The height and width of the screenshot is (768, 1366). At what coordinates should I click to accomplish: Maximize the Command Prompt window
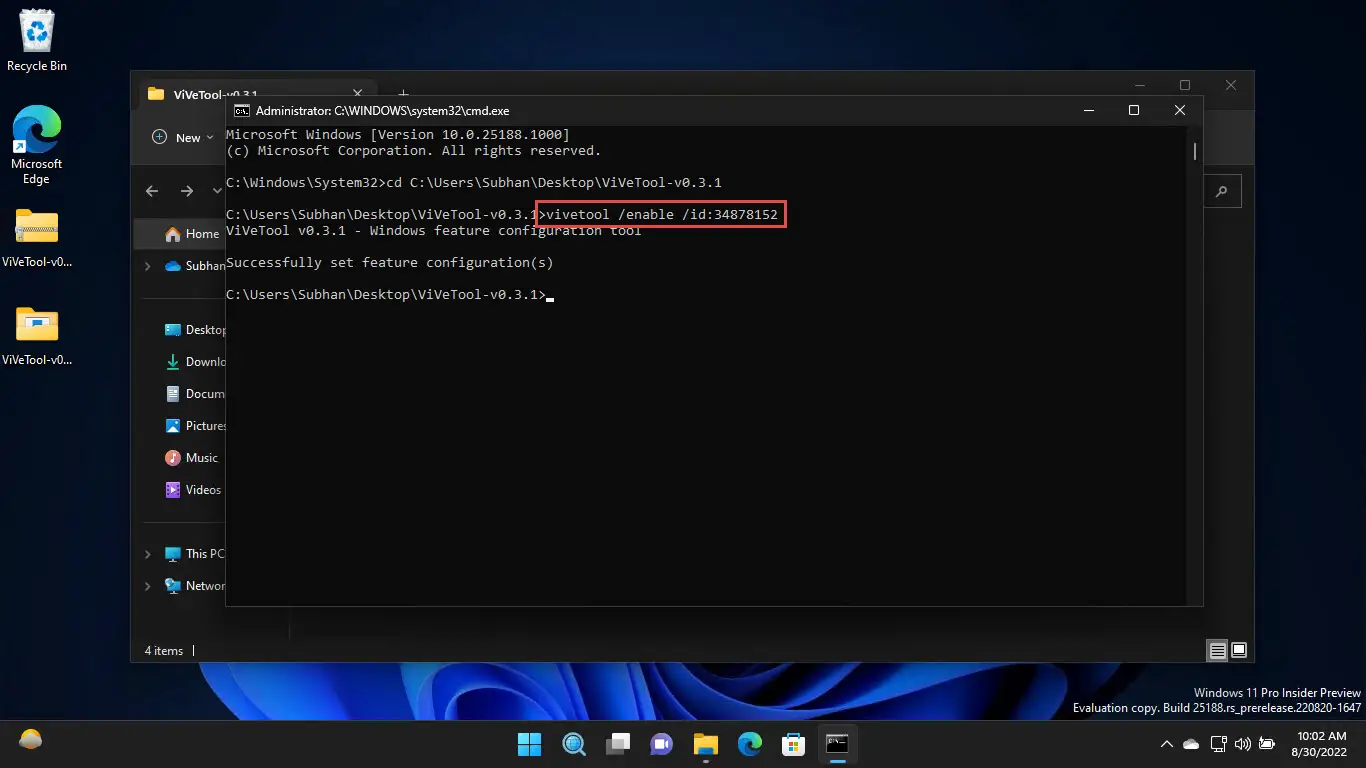point(1134,110)
